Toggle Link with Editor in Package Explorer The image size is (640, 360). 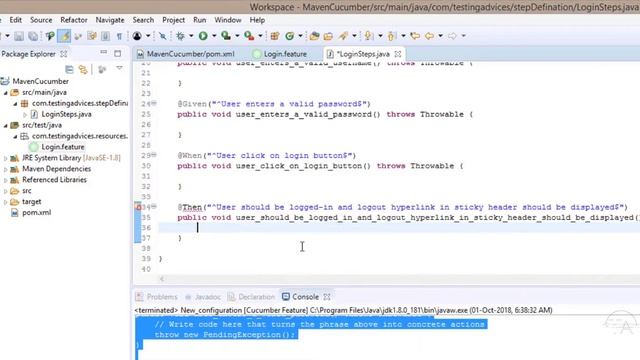(x=83, y=70)
